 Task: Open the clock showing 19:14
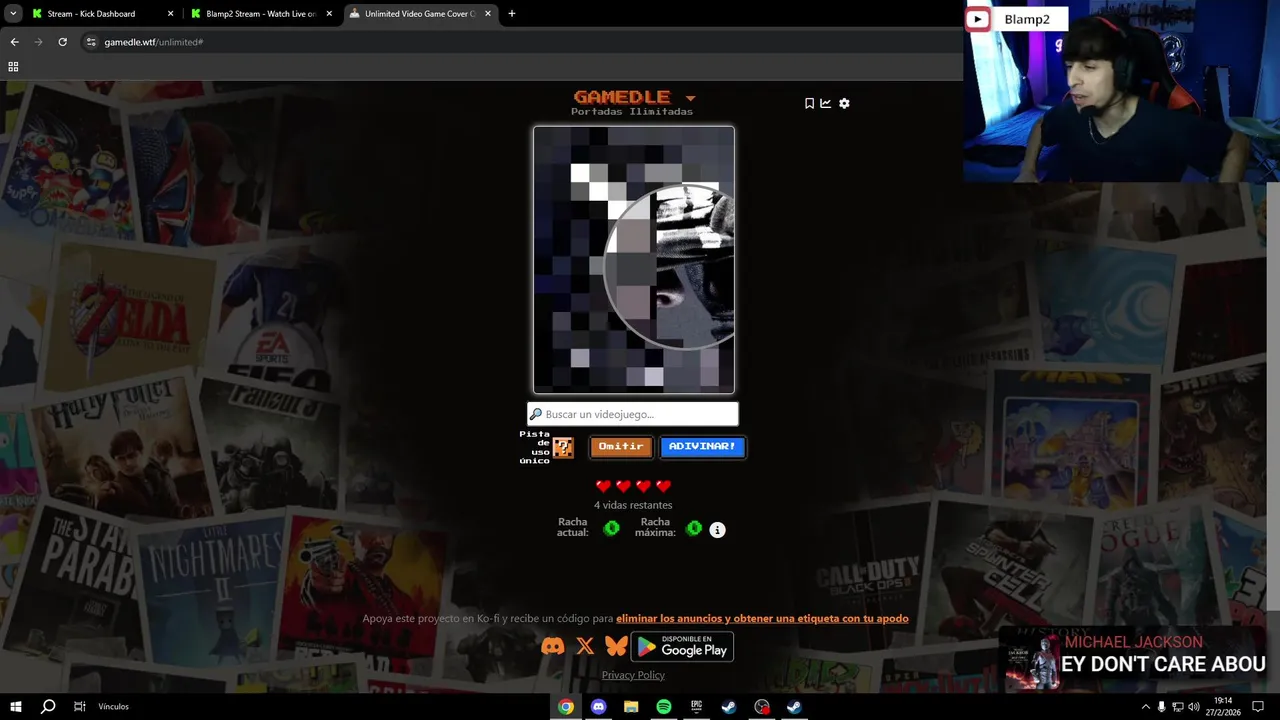point(1223,707)
